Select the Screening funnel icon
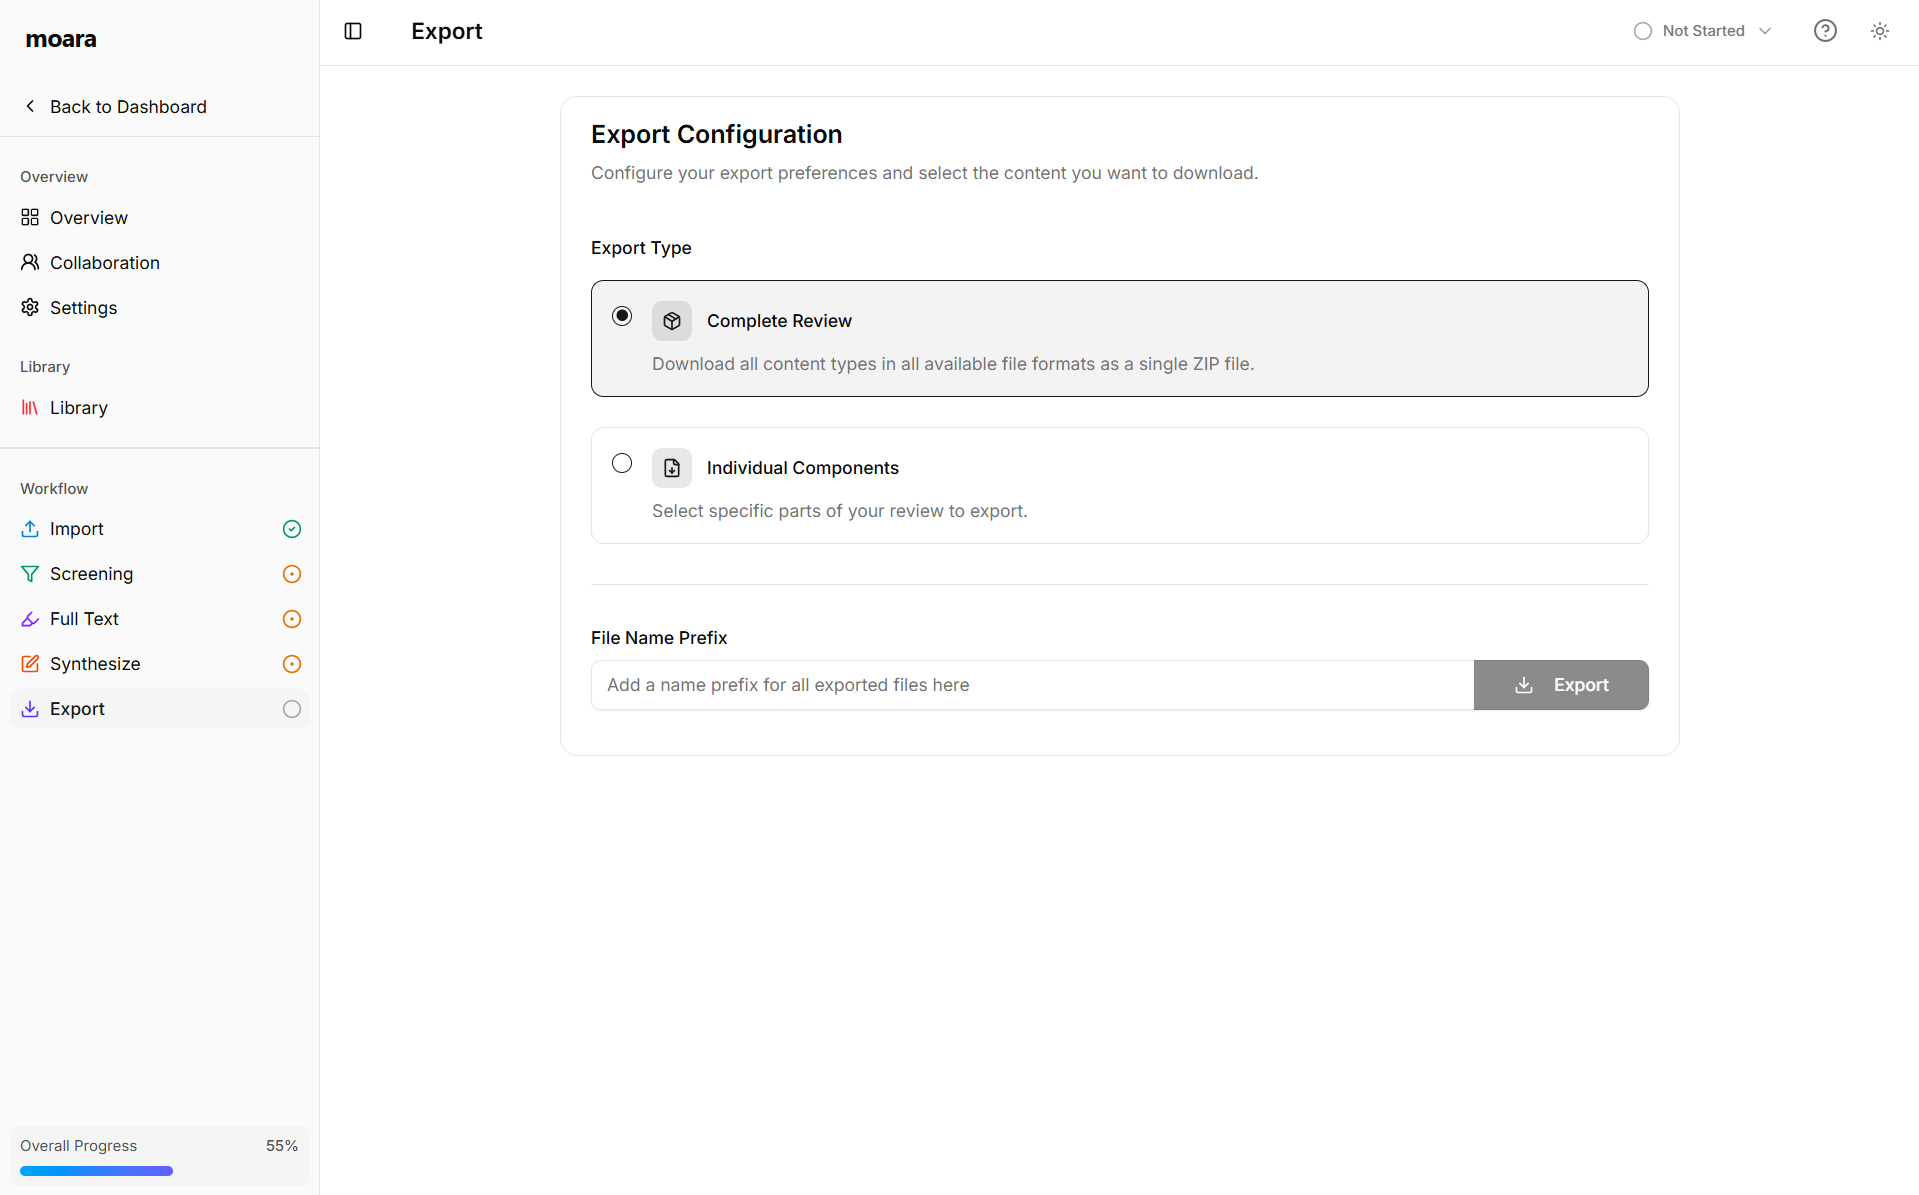The width and height of the screenshot is (1919, 1195). click(x=29, y=573)
